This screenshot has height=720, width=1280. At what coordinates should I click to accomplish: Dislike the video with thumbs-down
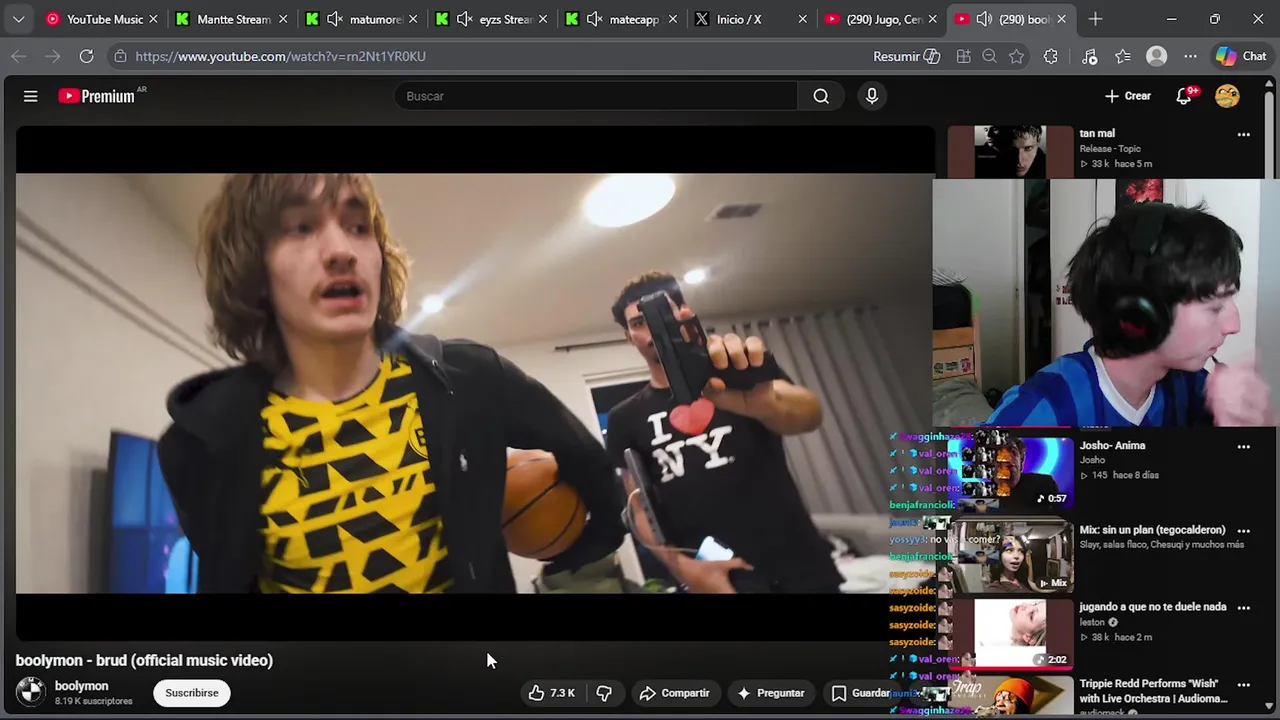pos(604,693)
